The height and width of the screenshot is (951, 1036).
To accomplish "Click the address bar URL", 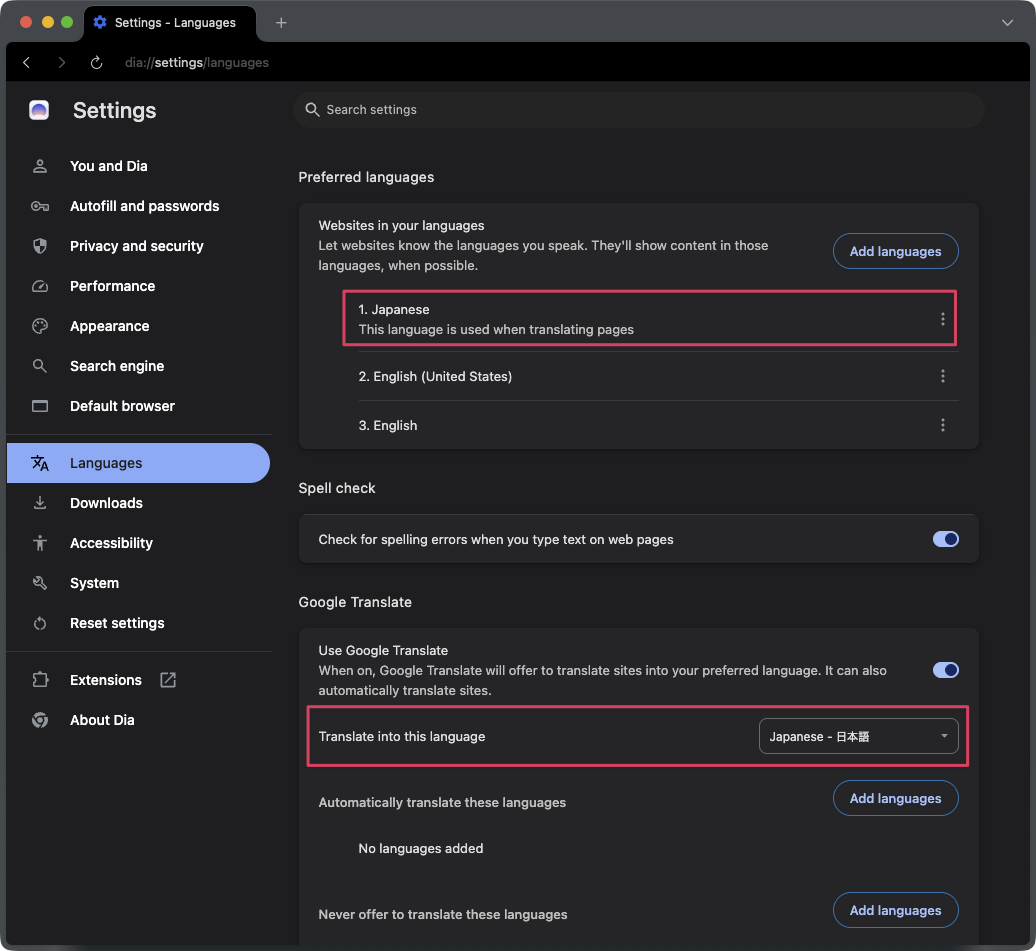I will click(x=197, y=62).
